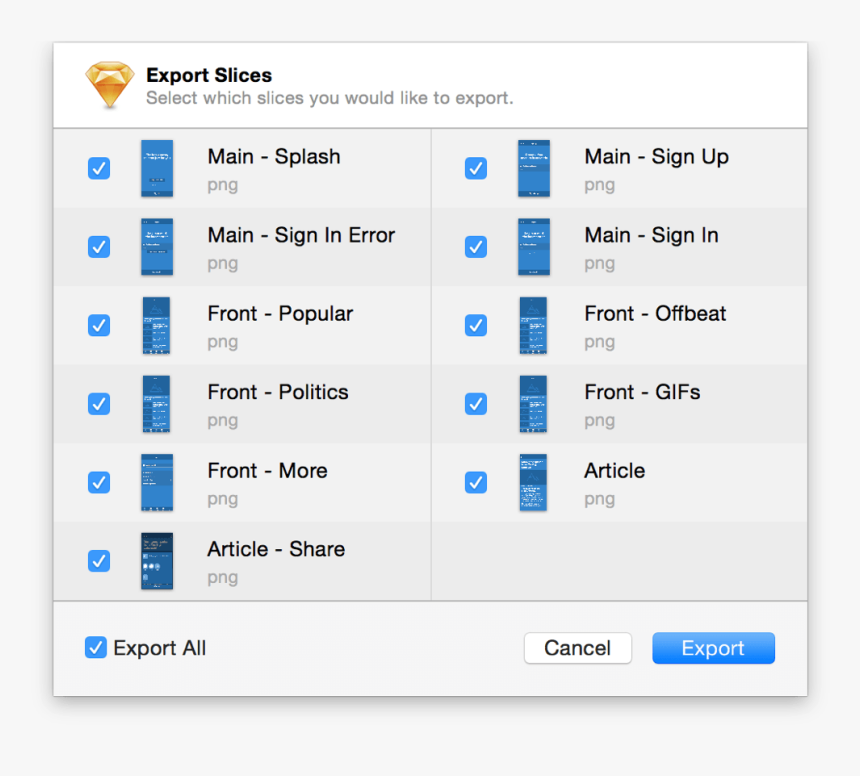Click the Article - Share thumbnail
The height and width of the screenshot is (776, 860).
tap(157, 561)
